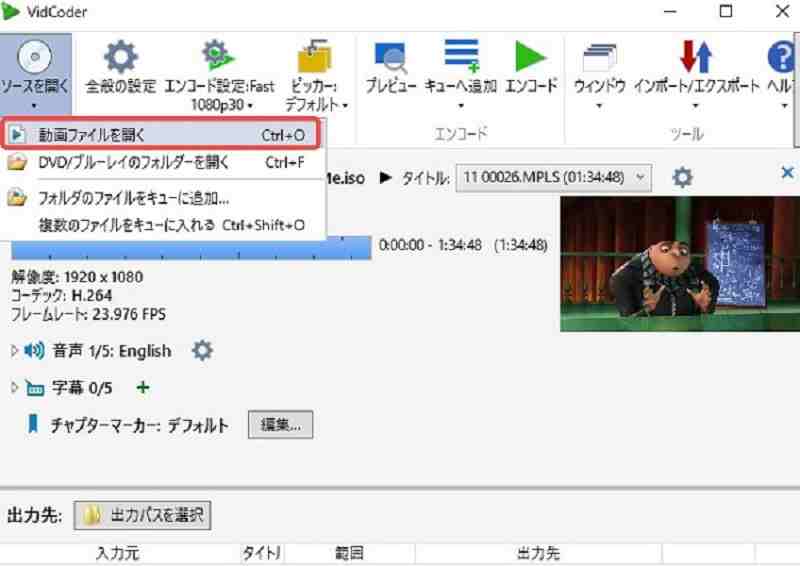Open エンコード設定 Fast 1080p30 preset icon

pos(218,56)
